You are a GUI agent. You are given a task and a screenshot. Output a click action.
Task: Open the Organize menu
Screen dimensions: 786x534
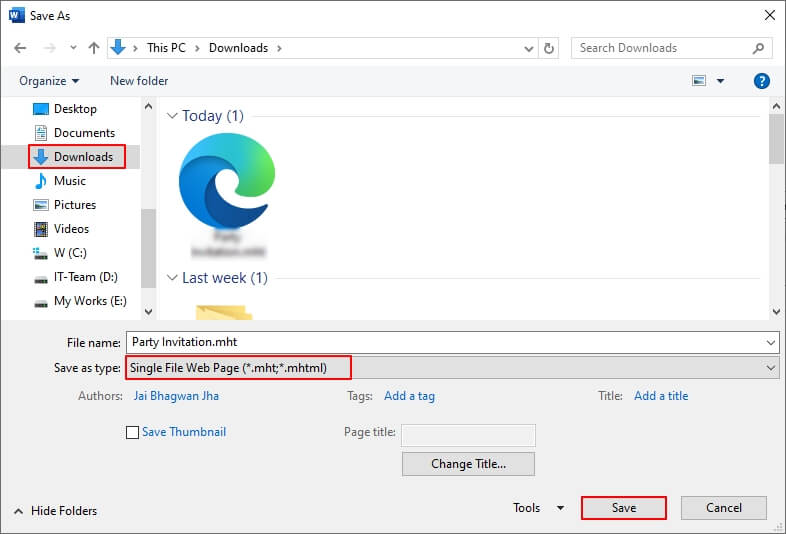(x=49, y=81)
